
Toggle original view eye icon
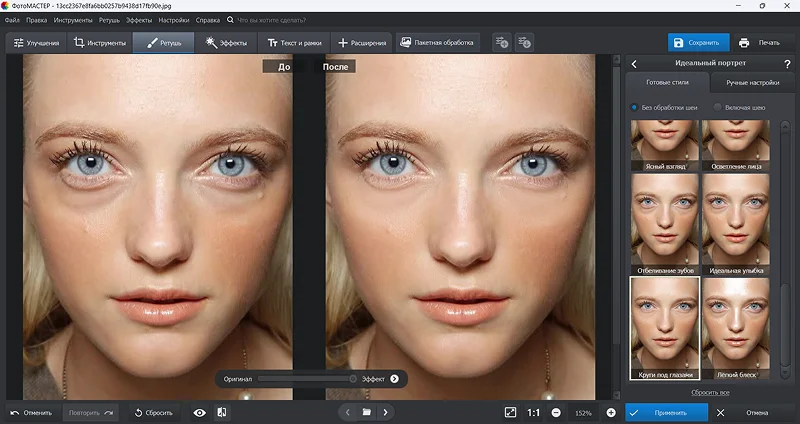(x=199, y=413)
